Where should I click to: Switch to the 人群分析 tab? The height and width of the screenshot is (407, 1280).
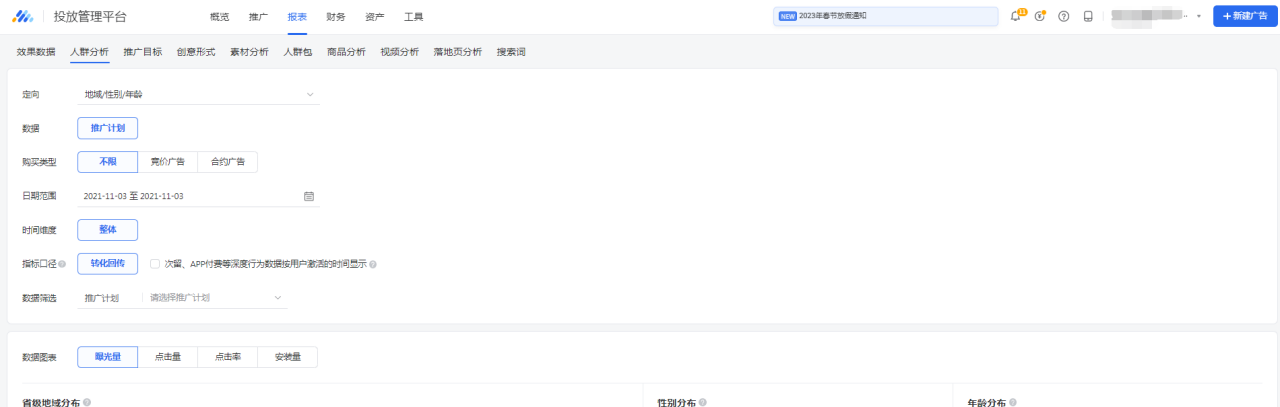(x=89, y=51)
